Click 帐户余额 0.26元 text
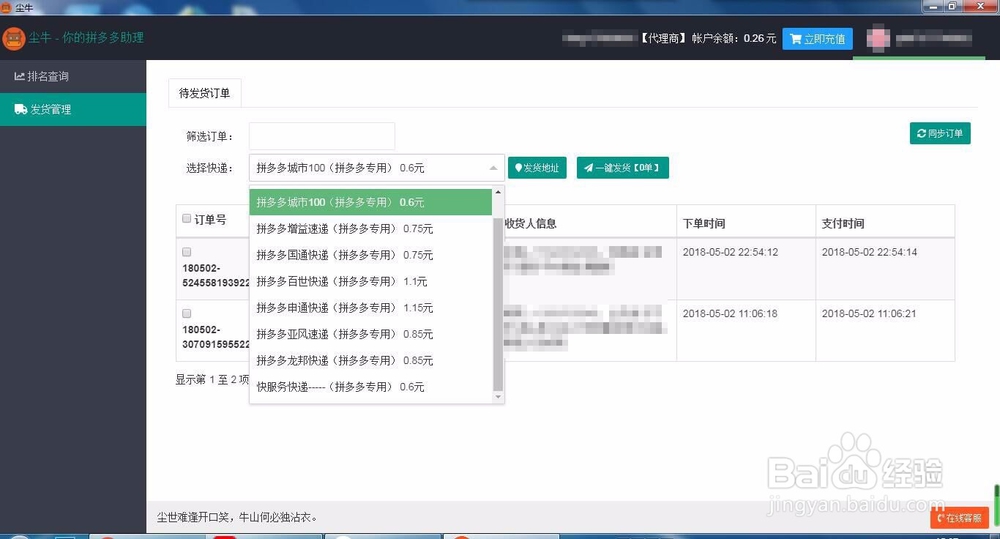Screen dimensions: 1000x539 734,38
